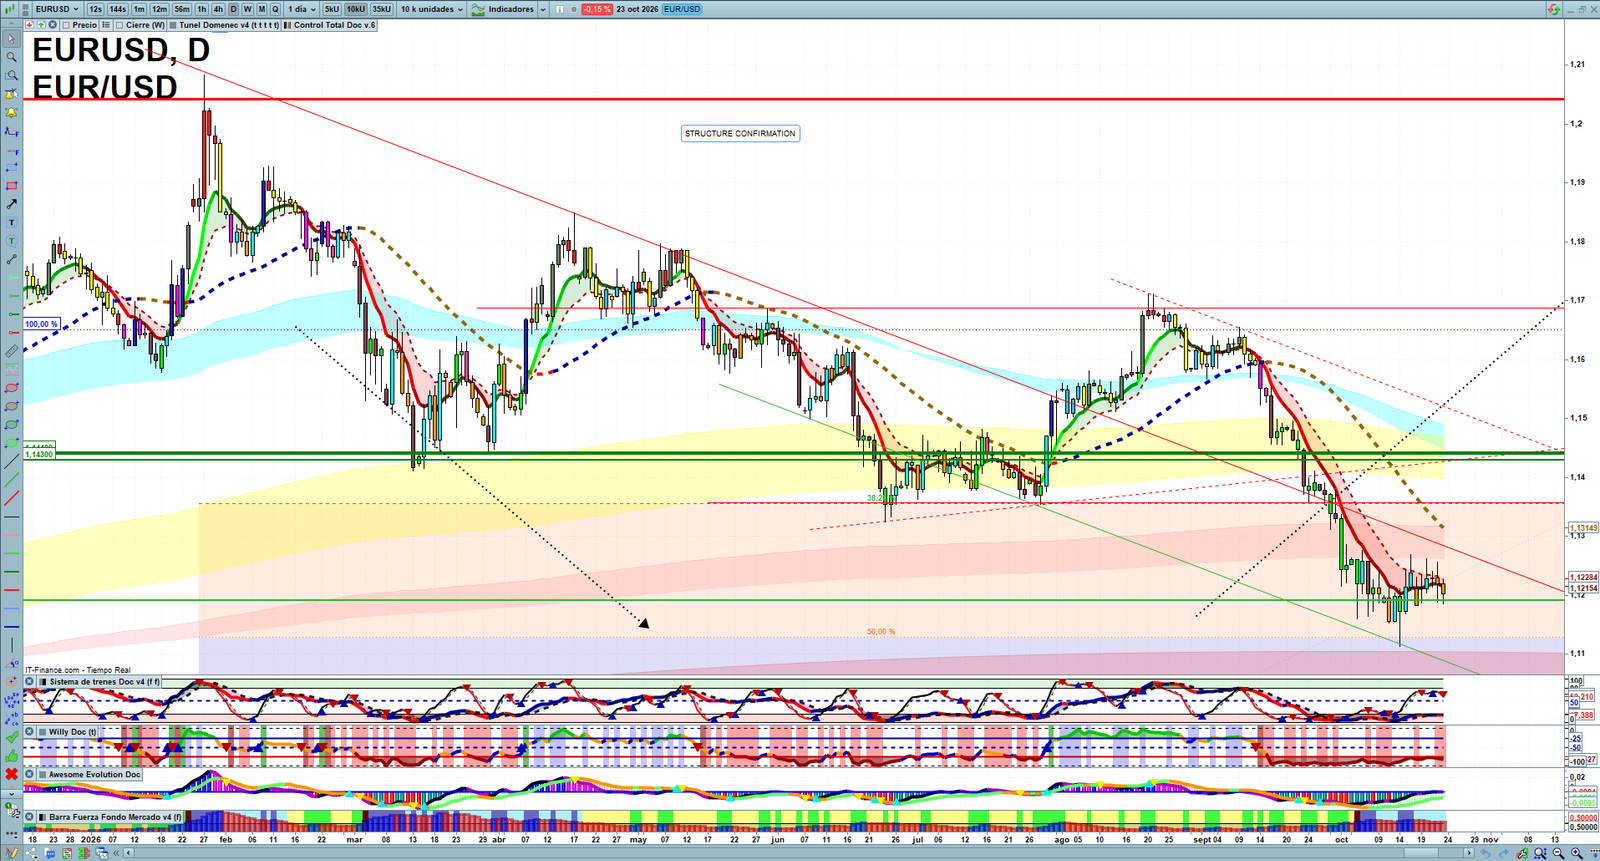Select the arrow cursor tool
The height and width of the screenshot is (861, 1600).
click(x=11, y=39)
